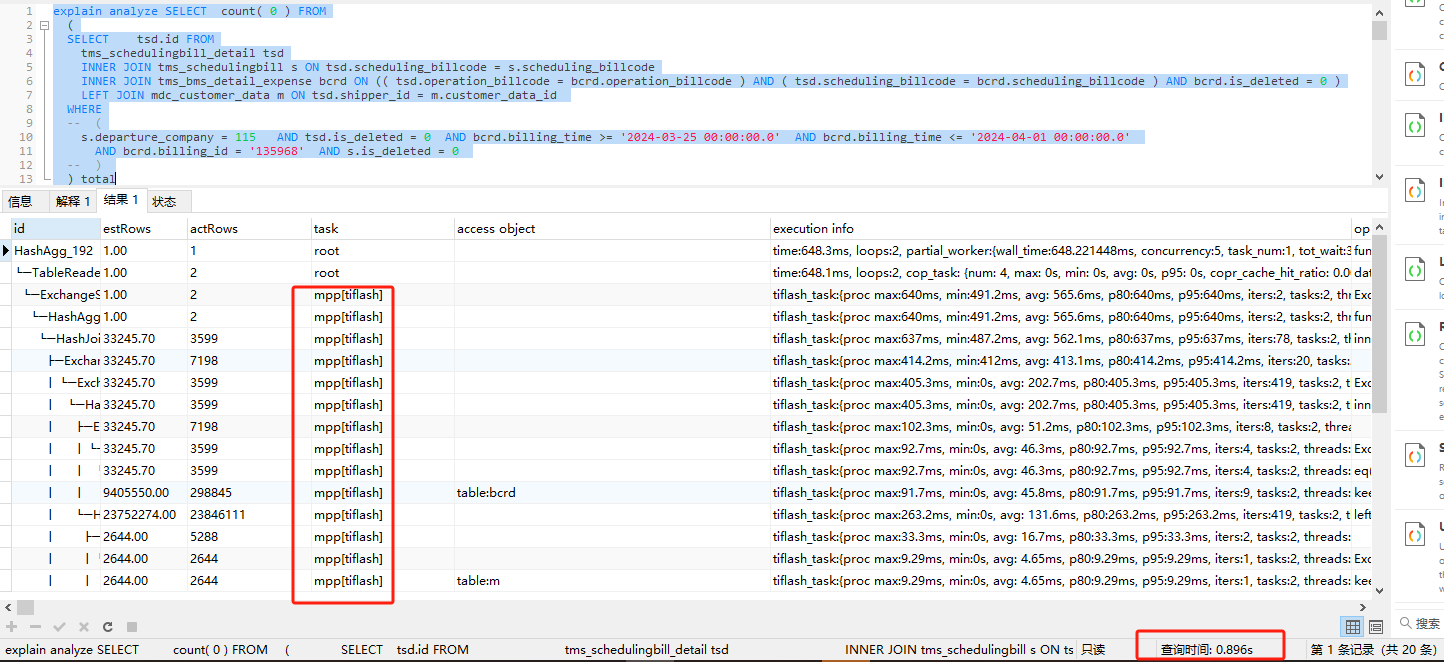Click the horizontal scrollbar left arrow
Viewport: 1444px width, 662px height.
coord(6,607)
